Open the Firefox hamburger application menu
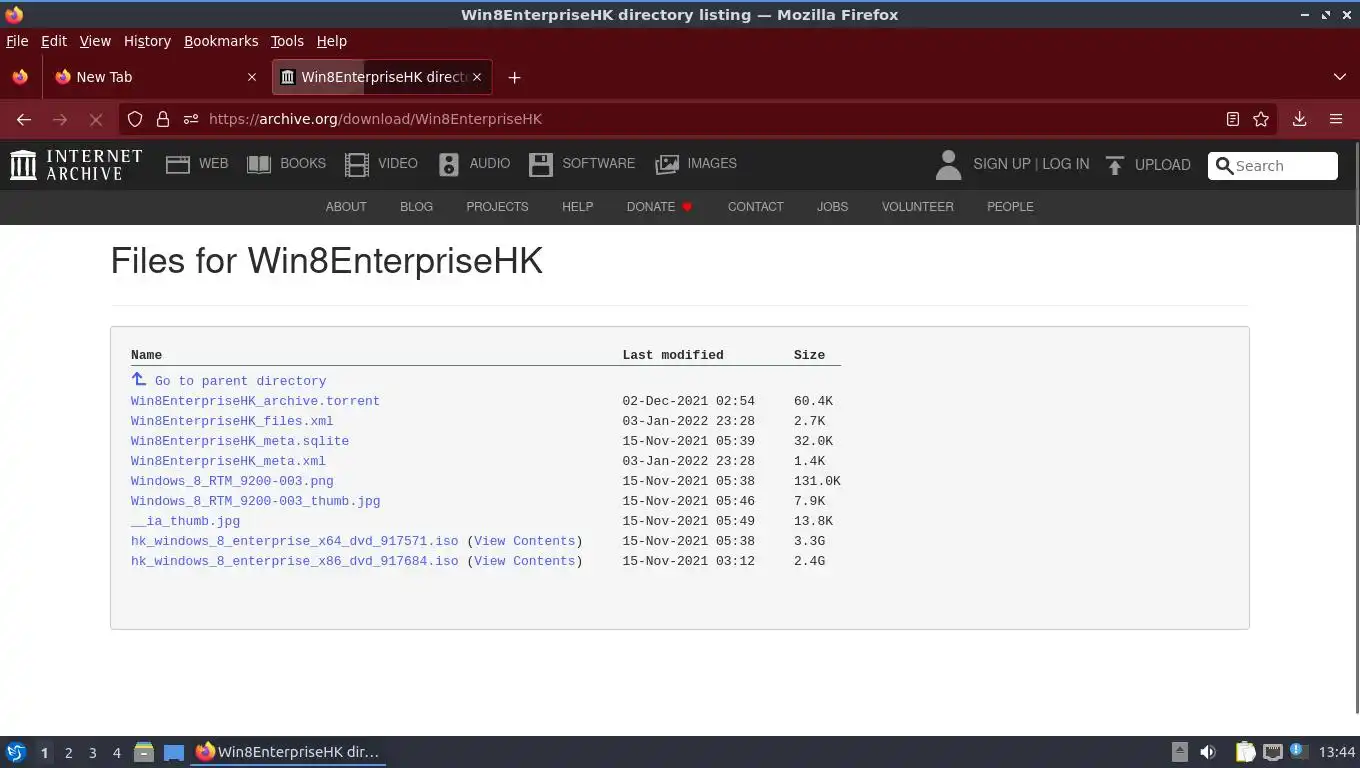The height and width of the screenshot is (768, 1360). [x=1336, y=119]
